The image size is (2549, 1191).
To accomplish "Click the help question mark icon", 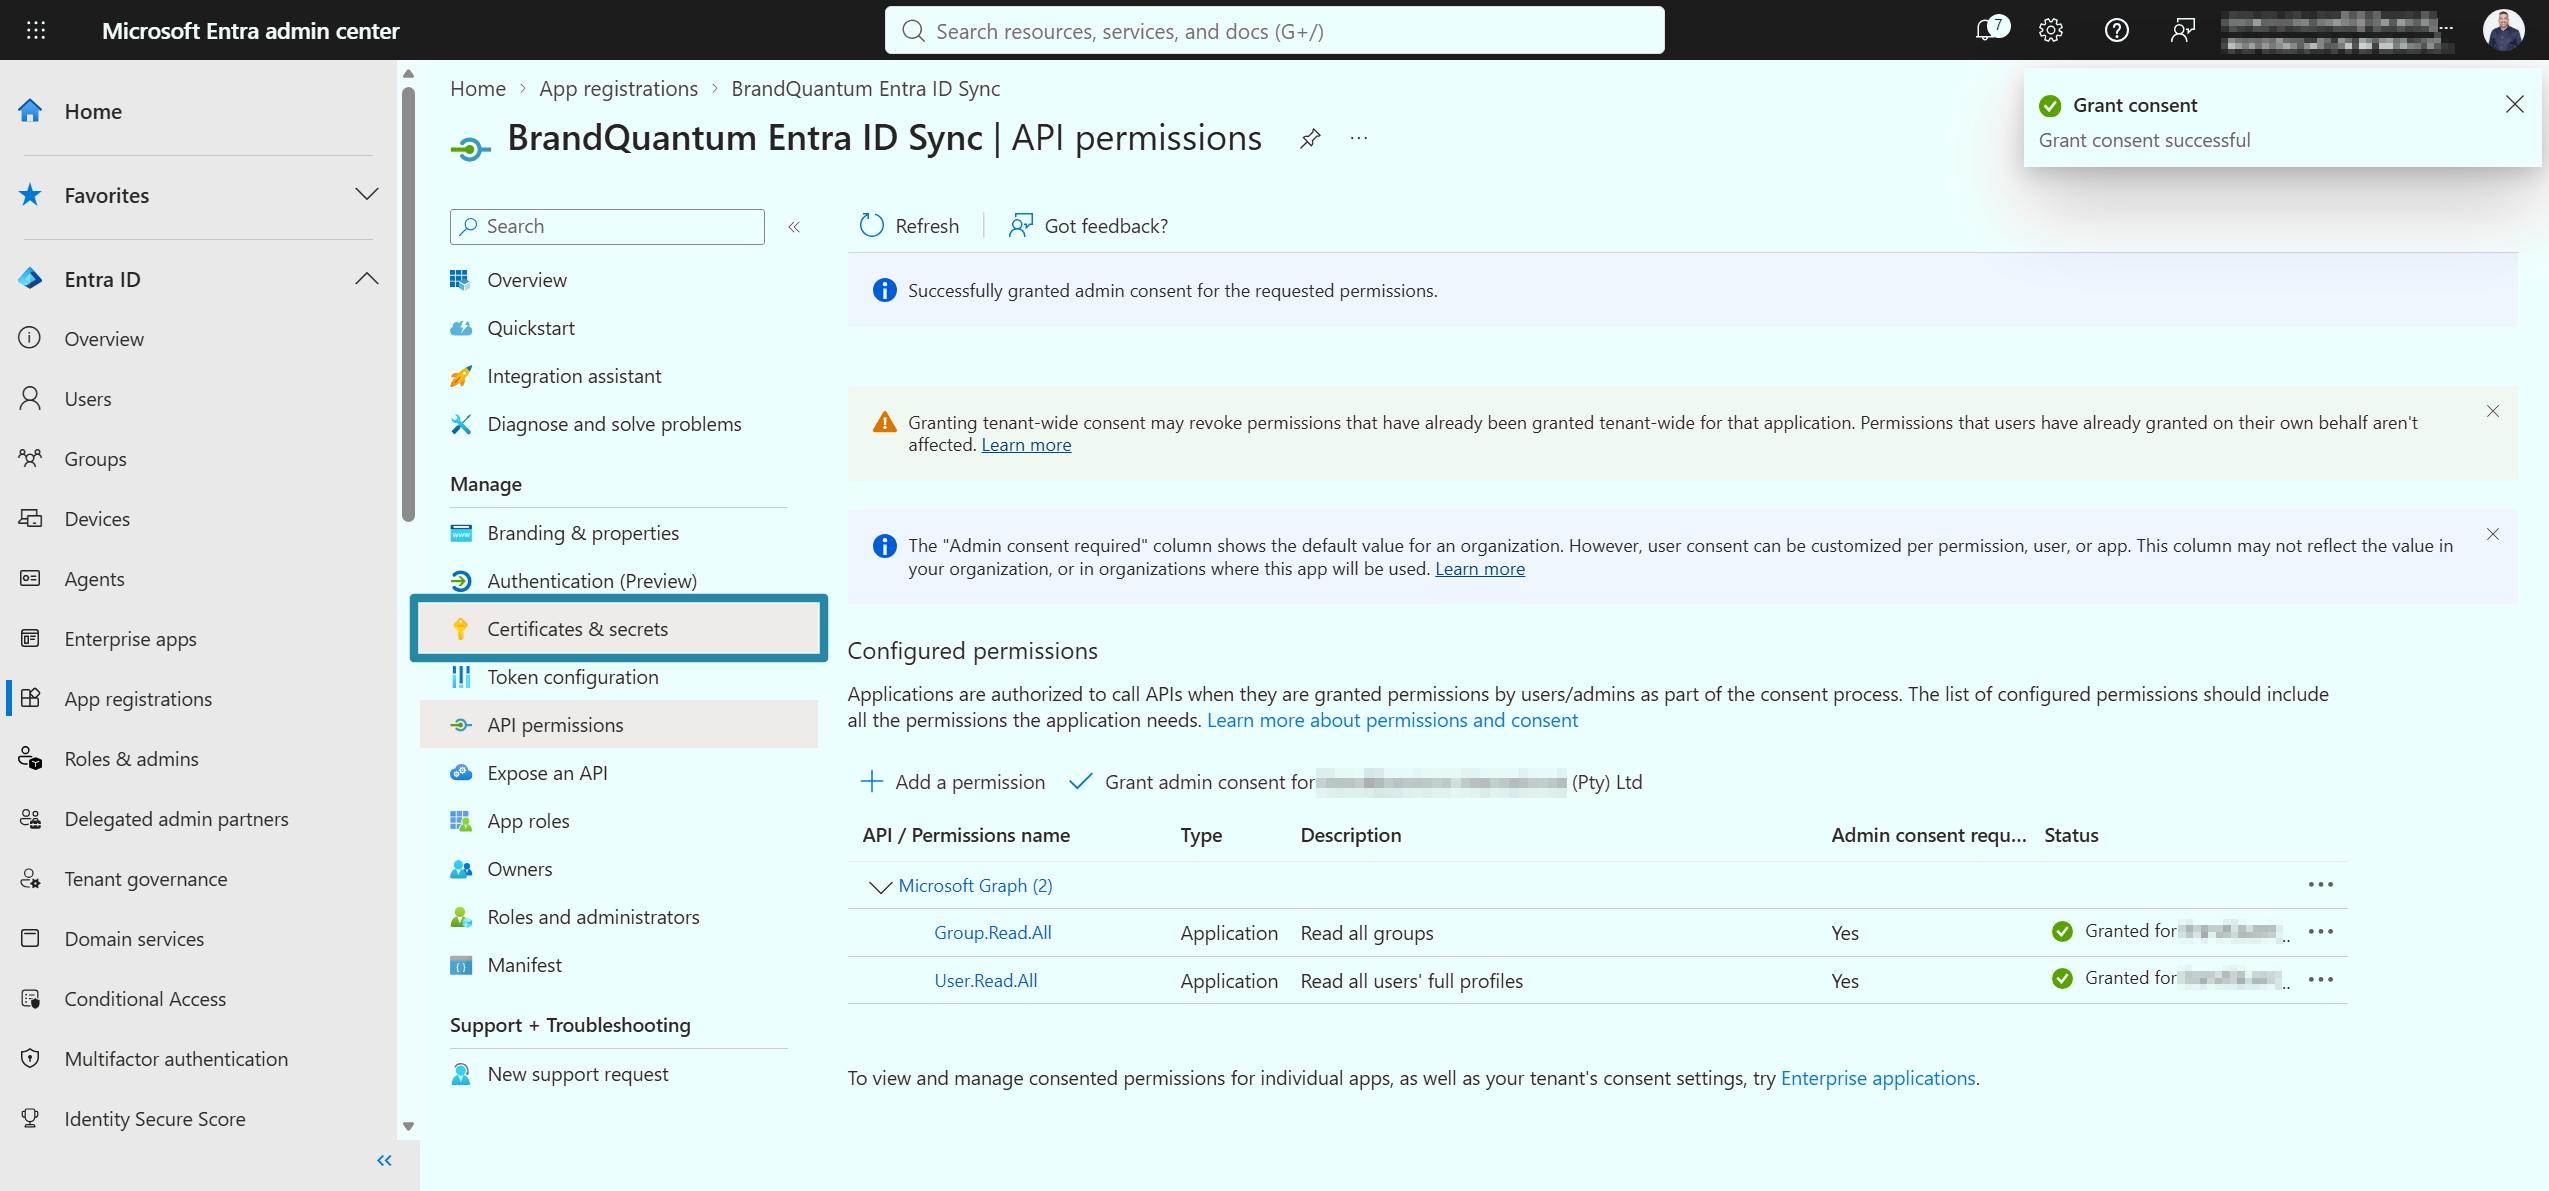I will (2117, 30).
